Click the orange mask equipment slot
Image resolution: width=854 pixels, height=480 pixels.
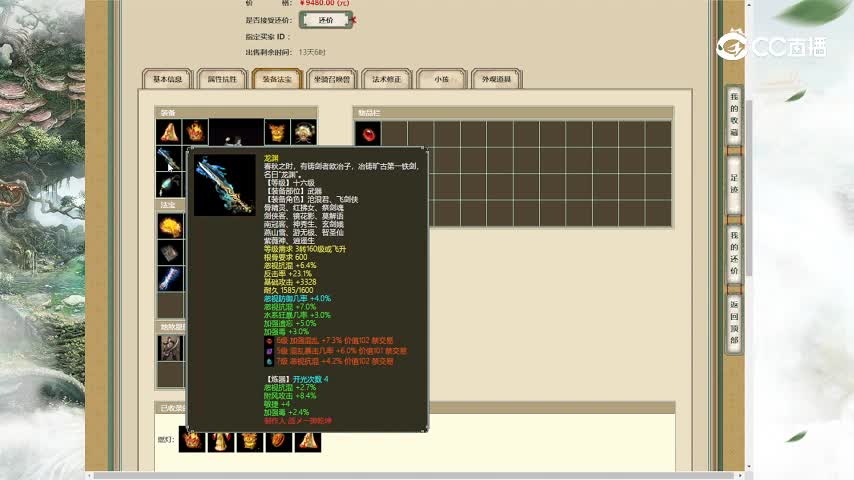coord(277,132)
